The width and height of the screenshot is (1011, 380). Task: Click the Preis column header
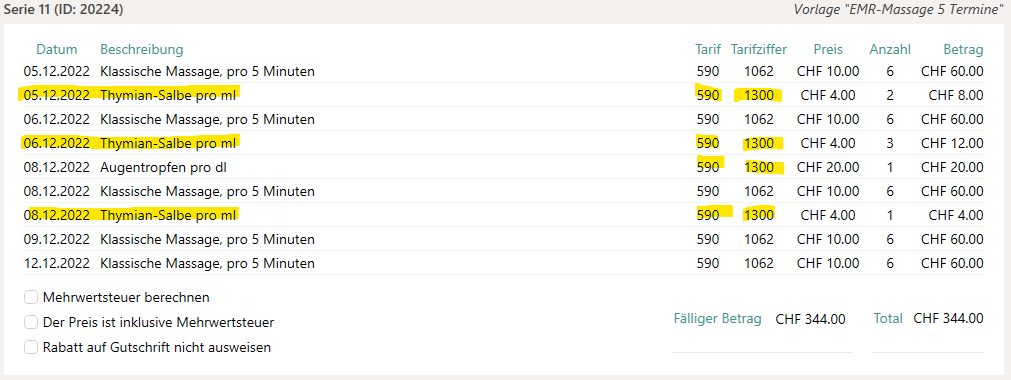pos(828,50)
